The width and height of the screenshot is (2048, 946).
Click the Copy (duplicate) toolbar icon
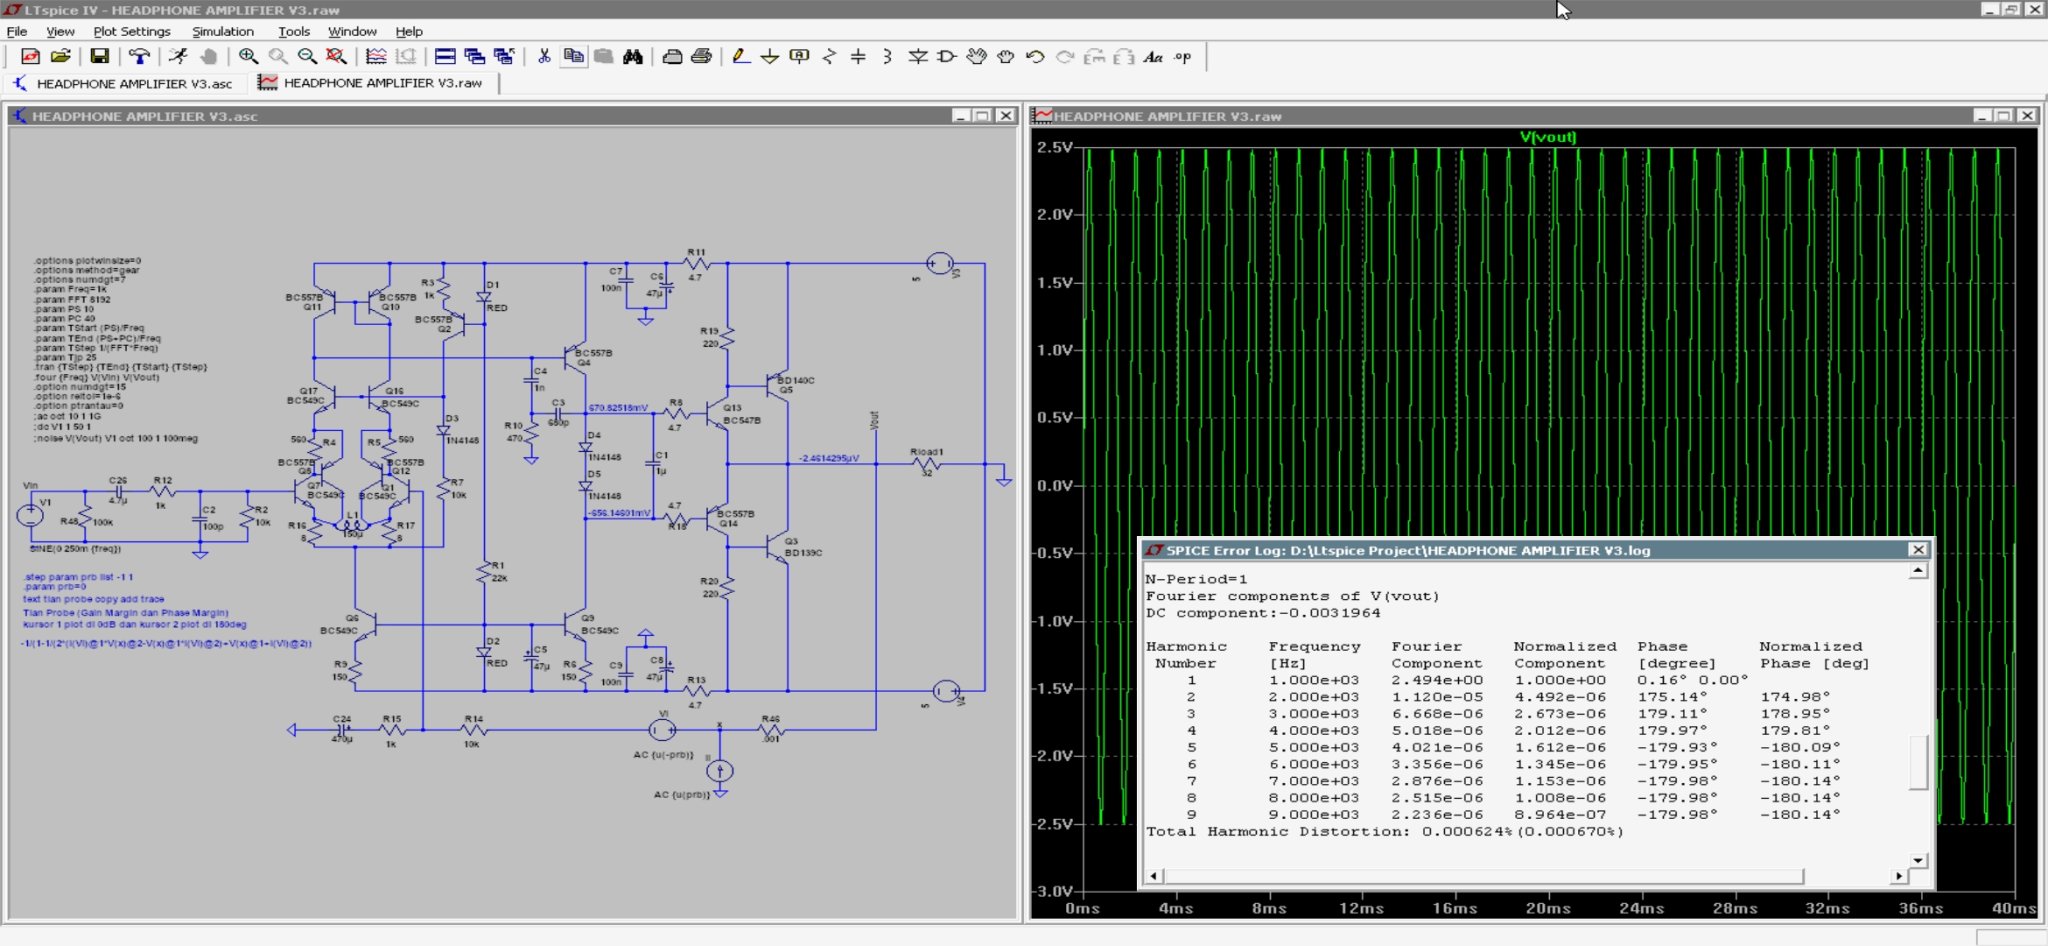(x=574, y=57)
